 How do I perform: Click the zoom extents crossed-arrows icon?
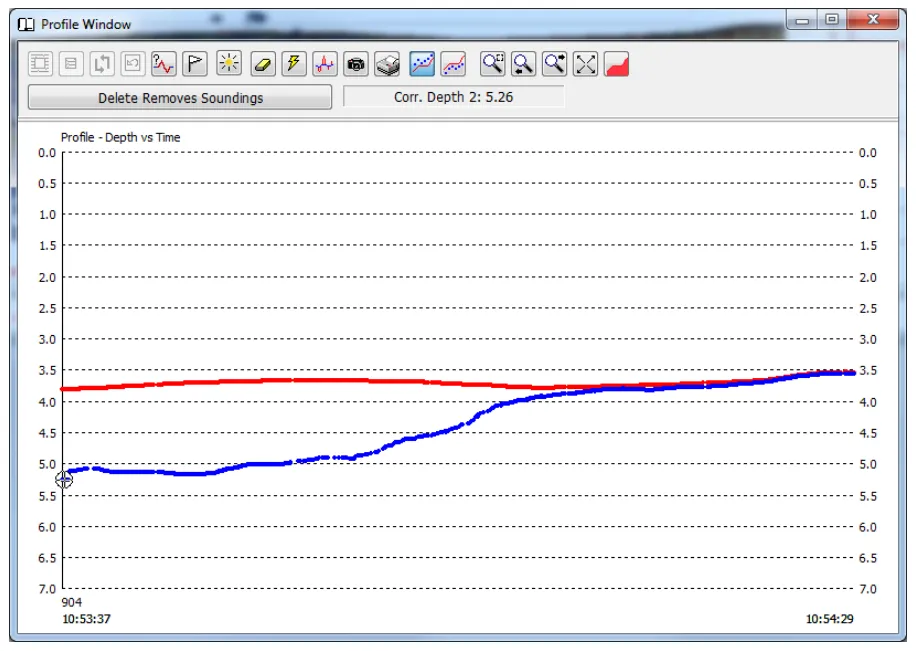(585, 64)
